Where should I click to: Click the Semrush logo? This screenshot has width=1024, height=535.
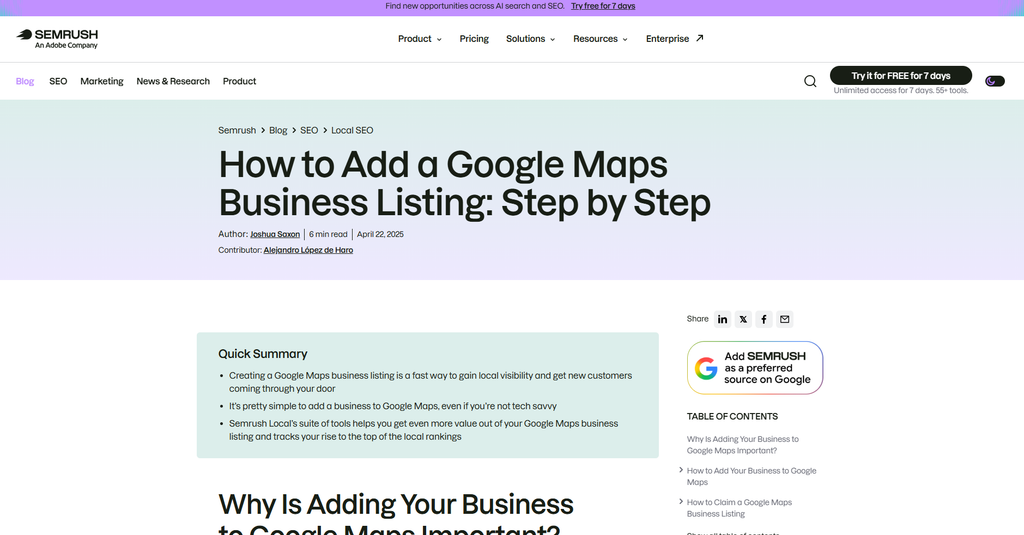[x=57, y=39]
